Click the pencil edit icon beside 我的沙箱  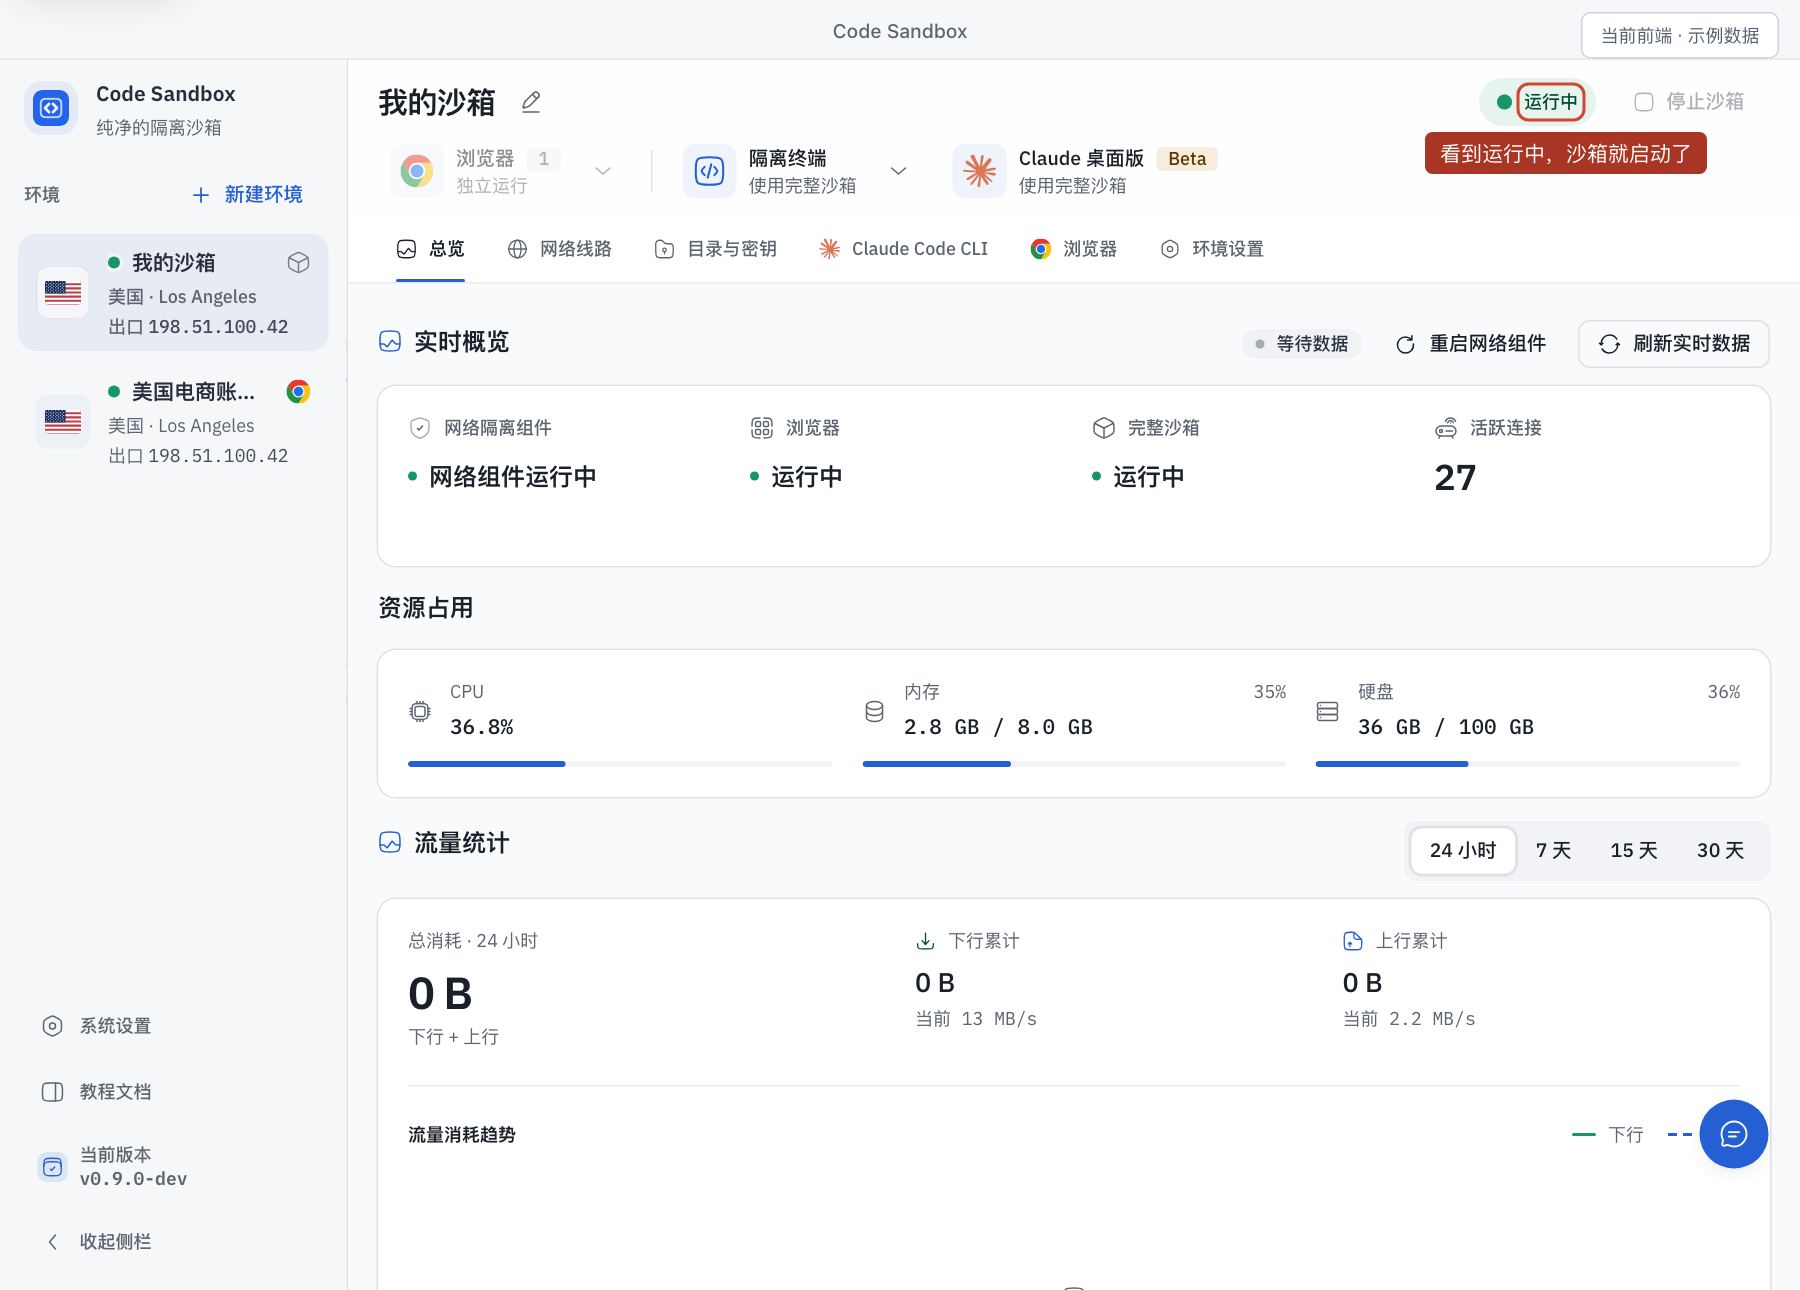coord(531,102)
